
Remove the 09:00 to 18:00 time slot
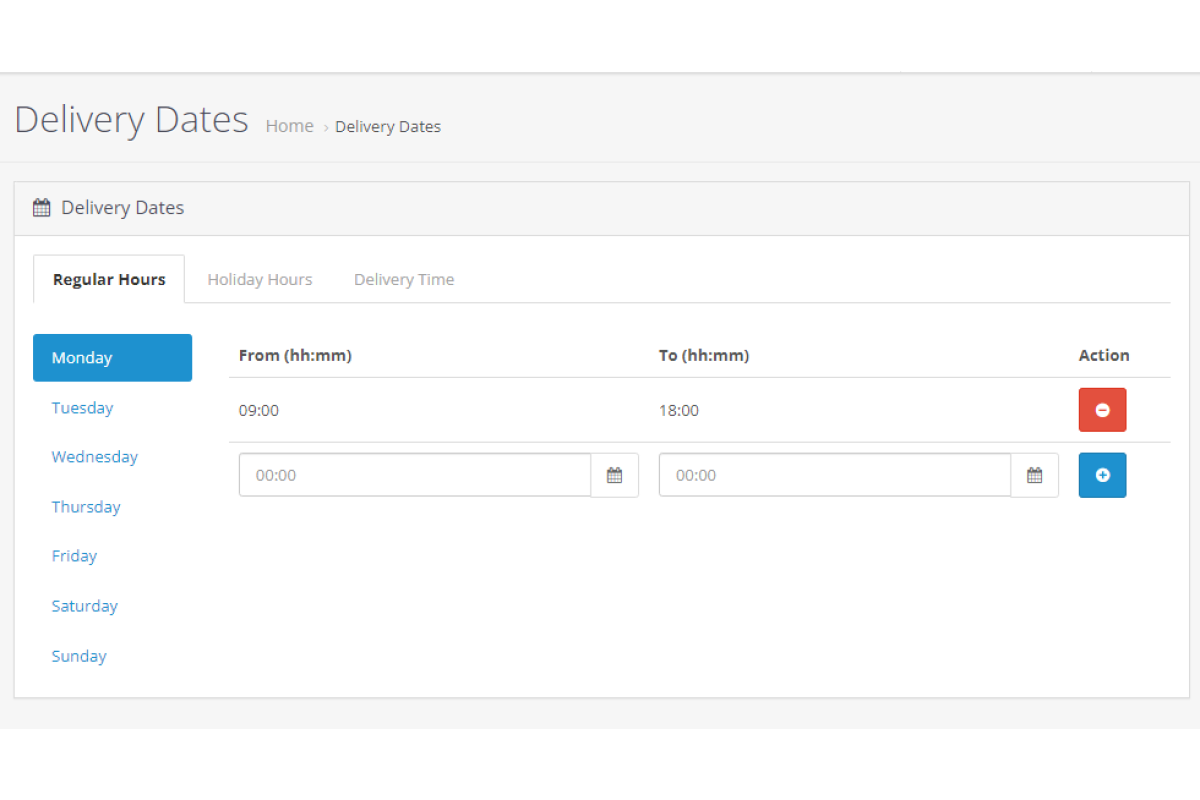point(1102,410)
